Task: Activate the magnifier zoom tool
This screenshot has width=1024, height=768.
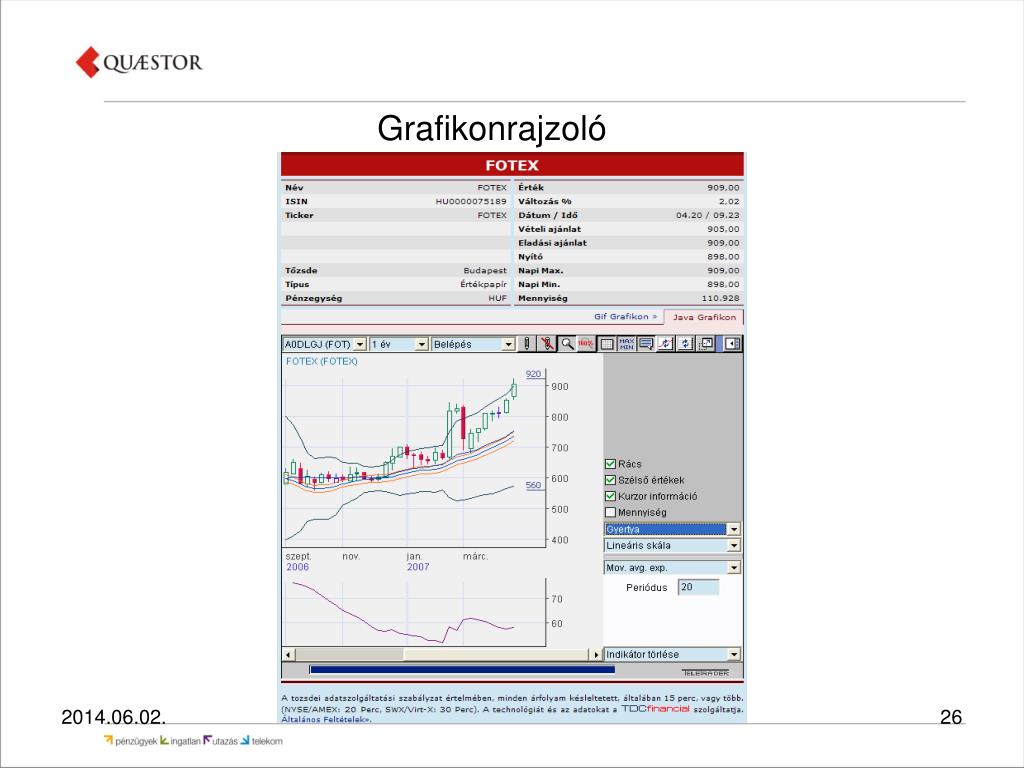Action: pos(567,344)
